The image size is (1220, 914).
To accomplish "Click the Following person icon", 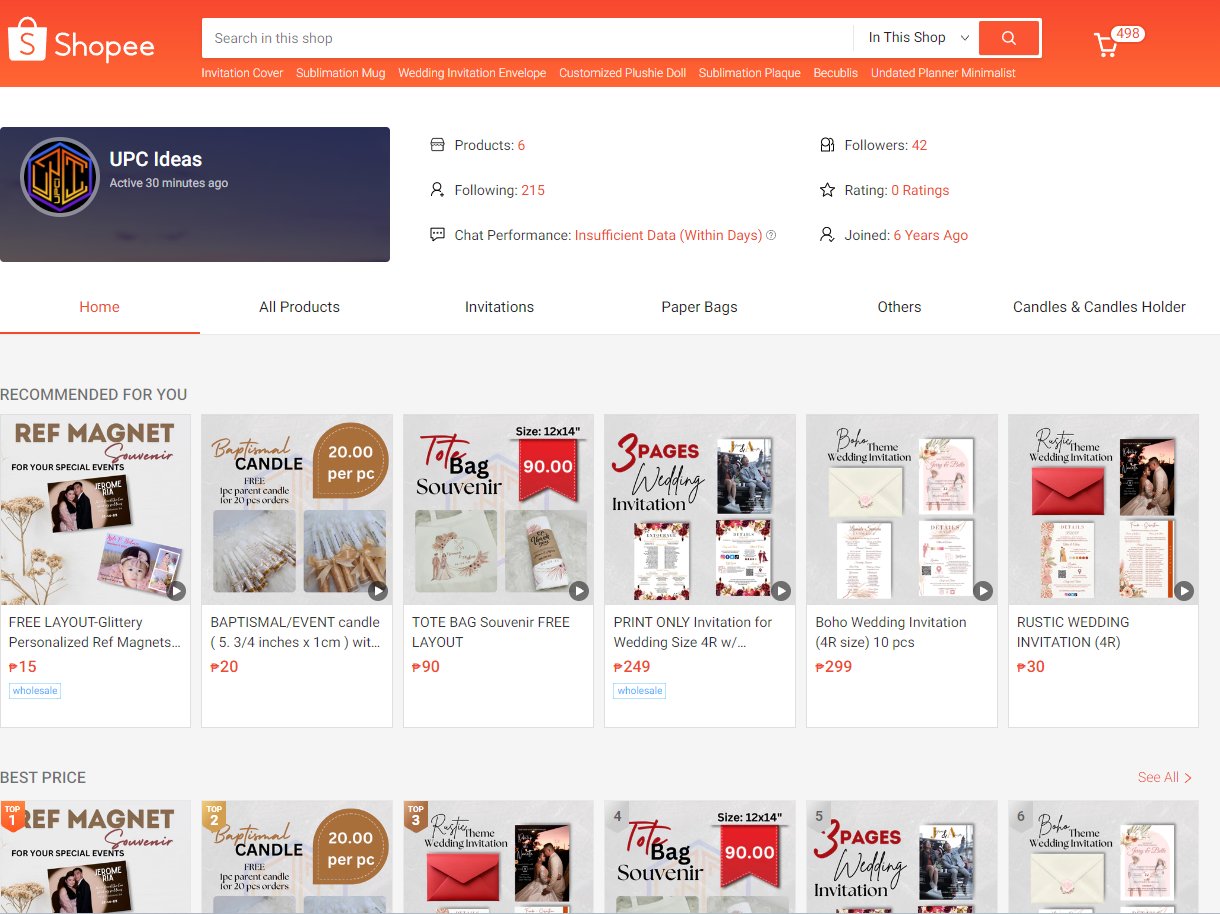I will 437,190.
